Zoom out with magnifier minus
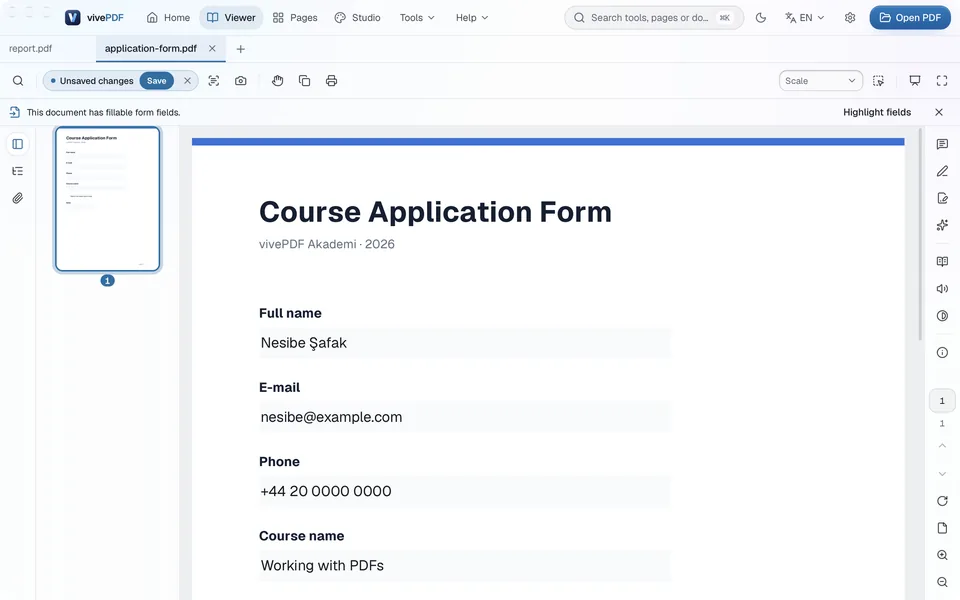This screenshot has width=960, height=600. point(942,582)
